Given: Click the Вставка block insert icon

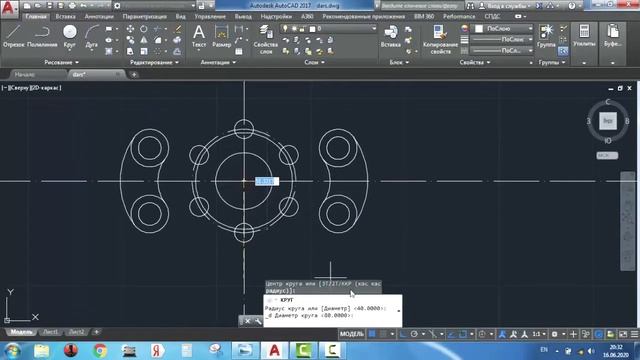Looking at the screenshot, I should click(x=391, y=36).
